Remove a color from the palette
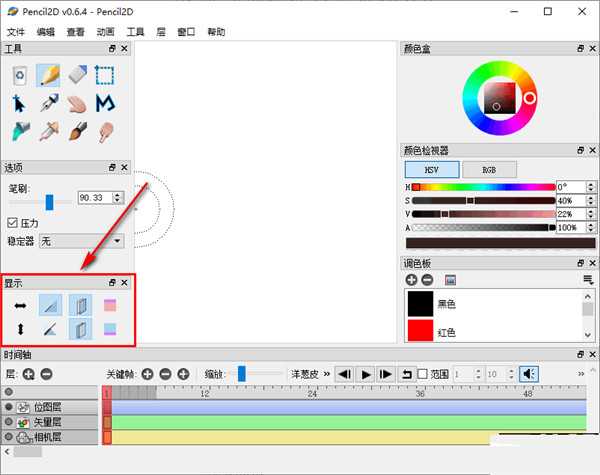 pos(427,280)
